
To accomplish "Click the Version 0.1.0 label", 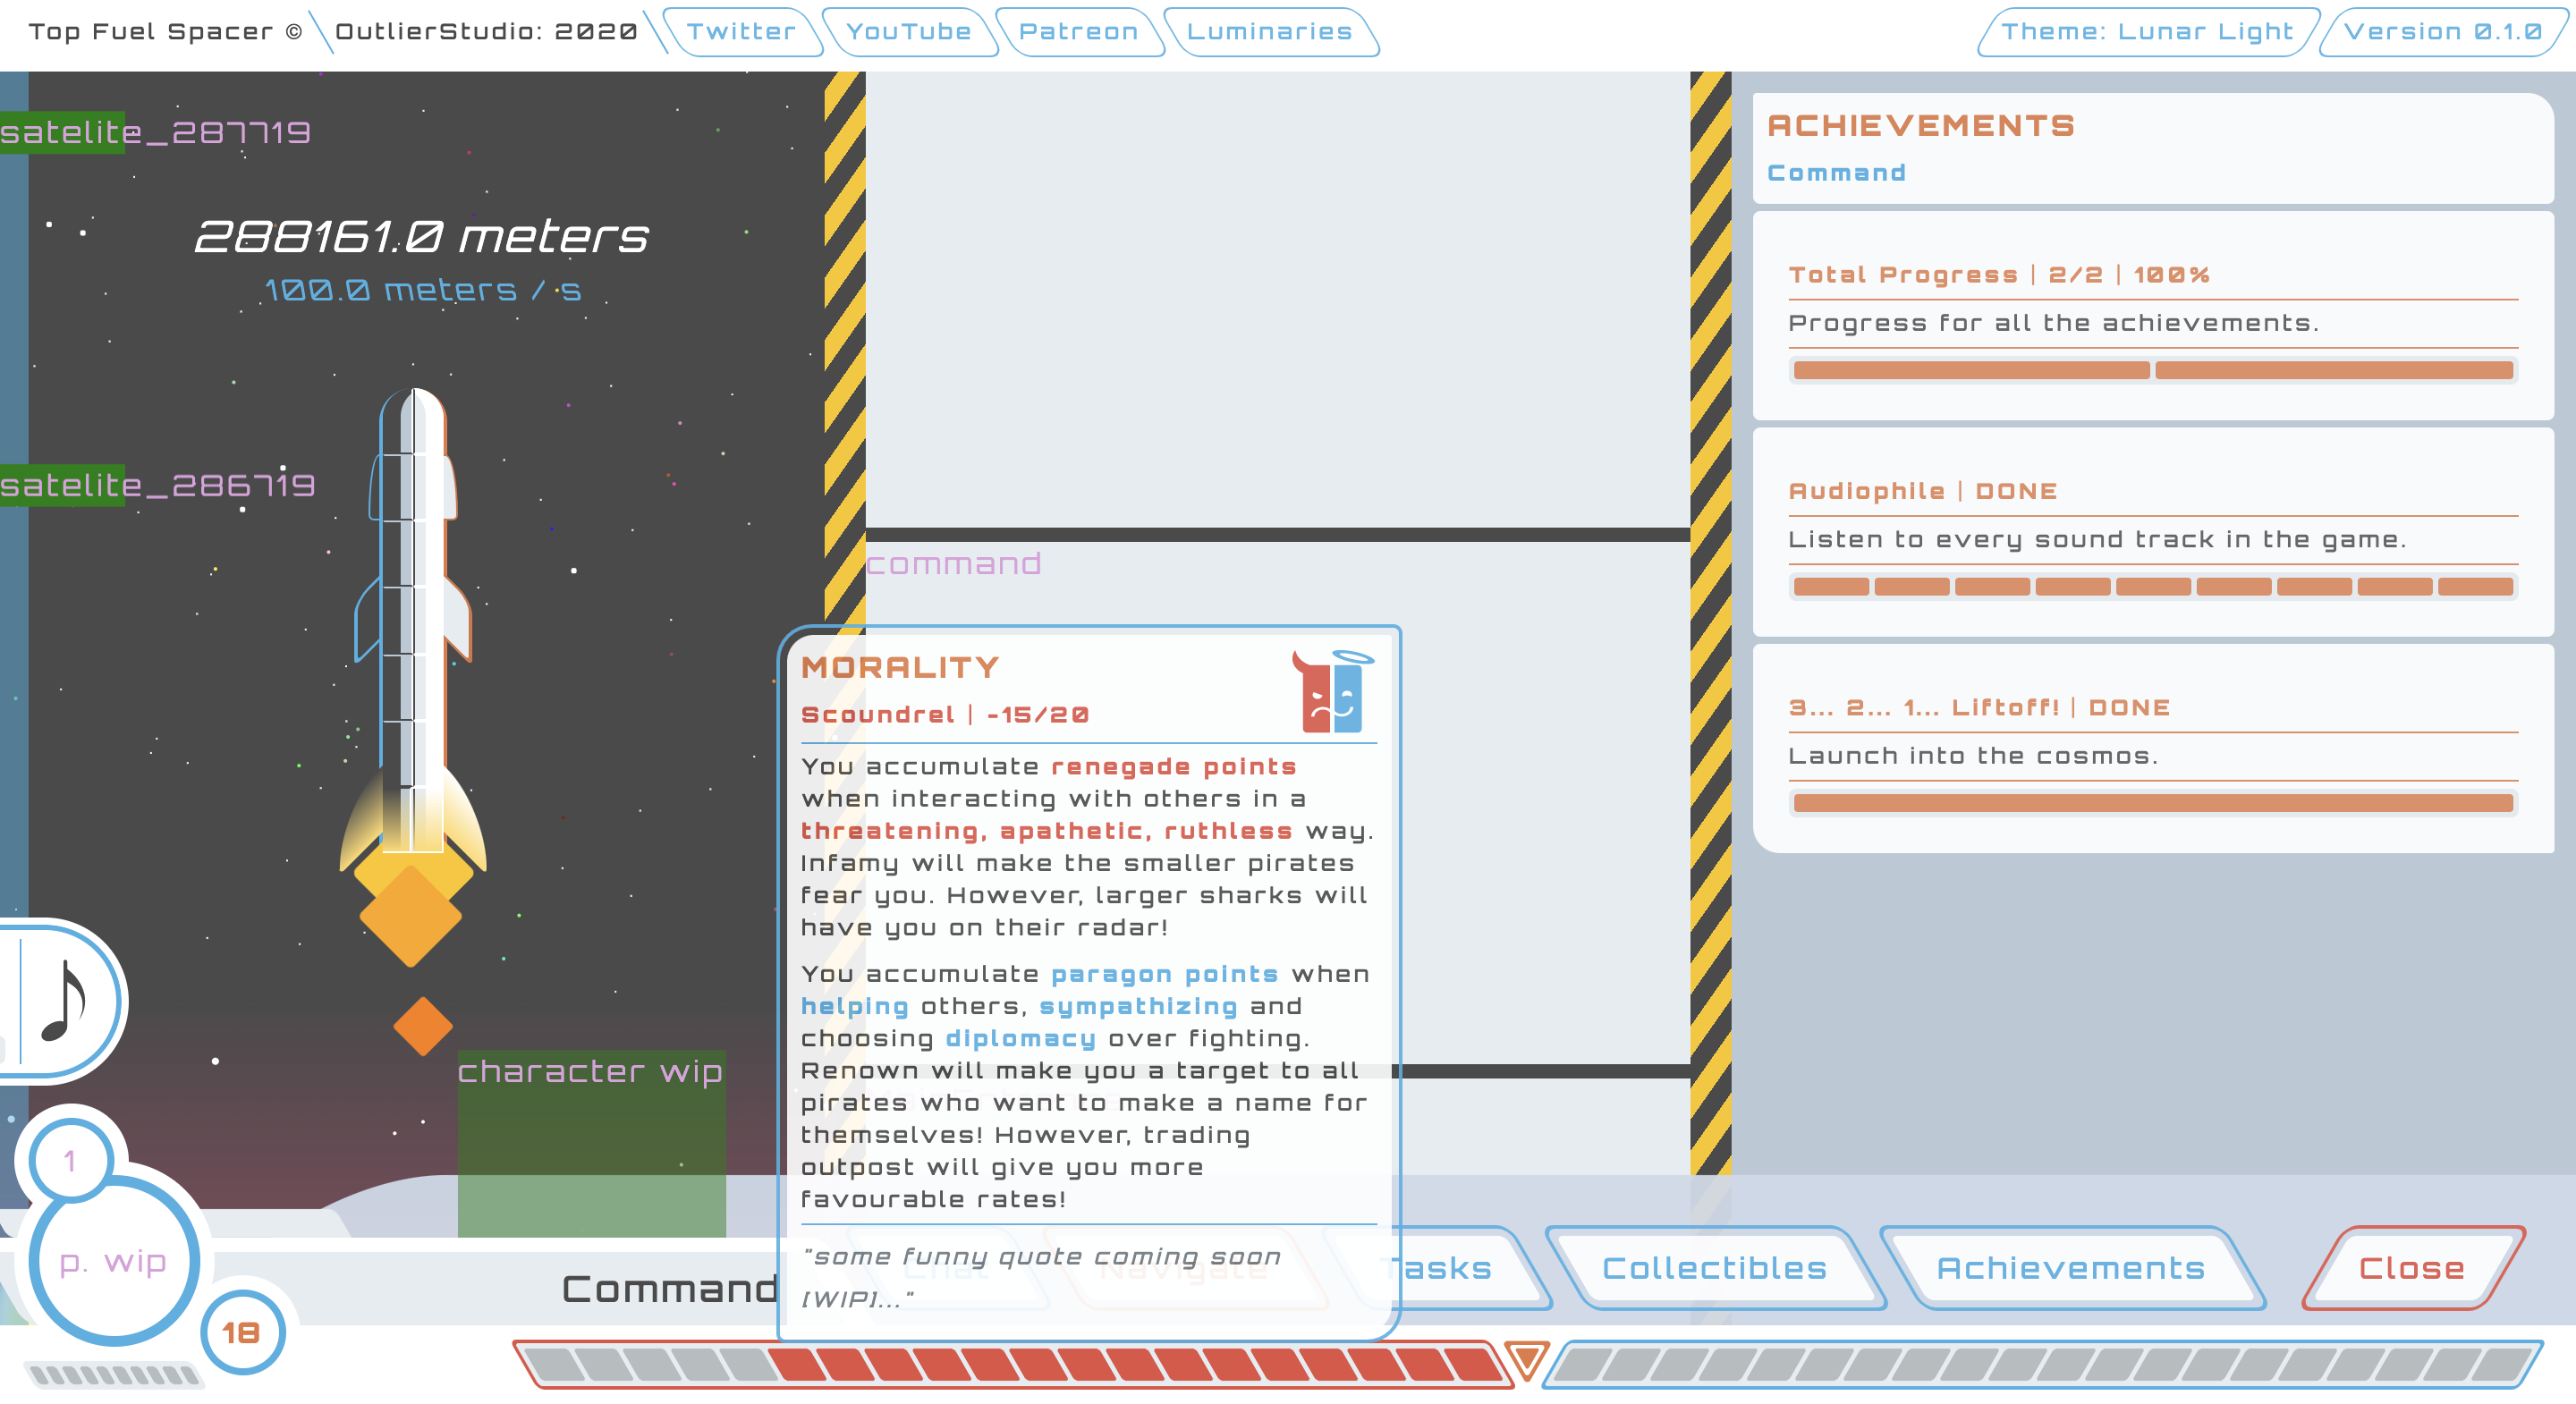I will click(2443, 32).
